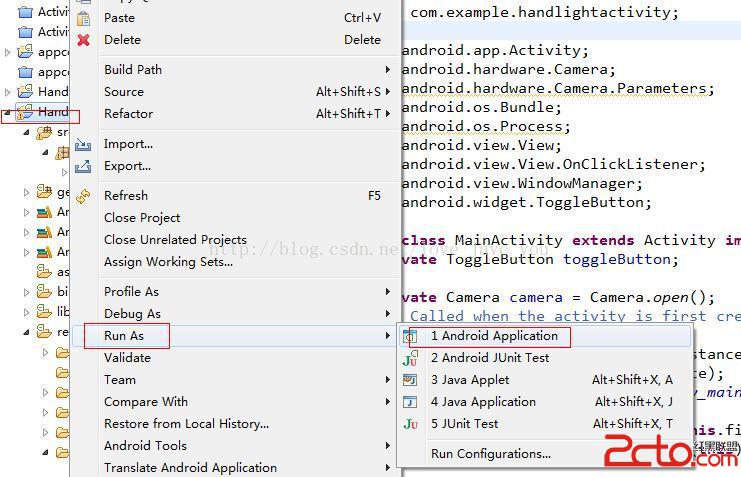Click the Java Applet icon
This screenshot has height=477, width=741.
(410, 380)
